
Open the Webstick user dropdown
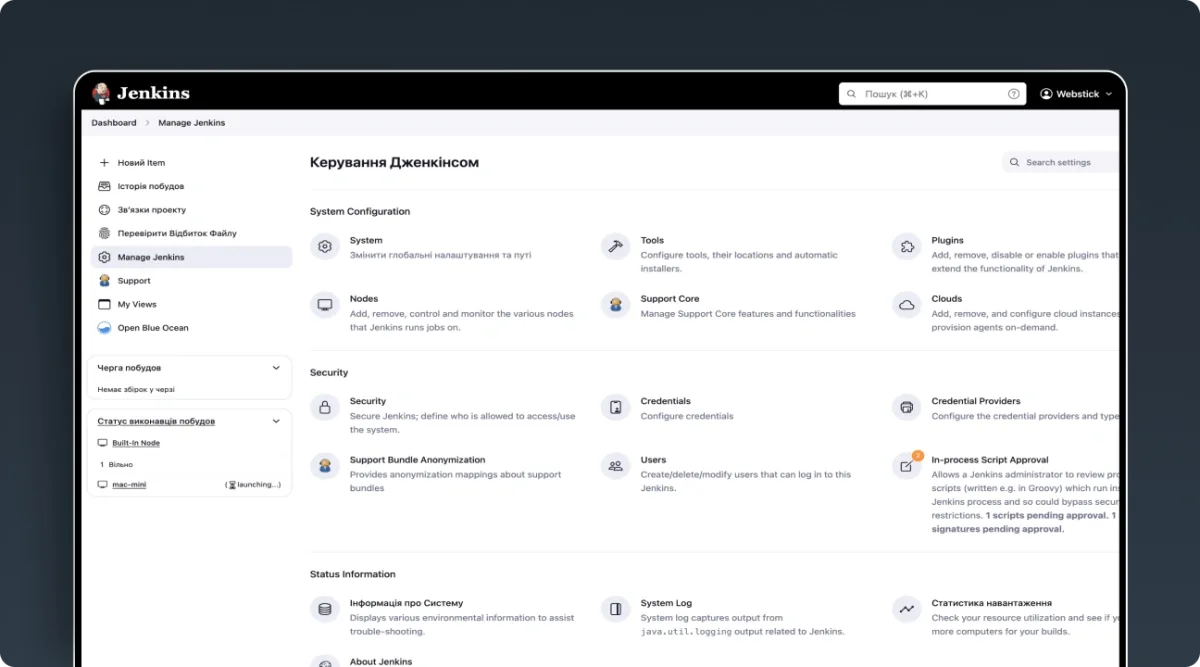tap(1076, 94)
